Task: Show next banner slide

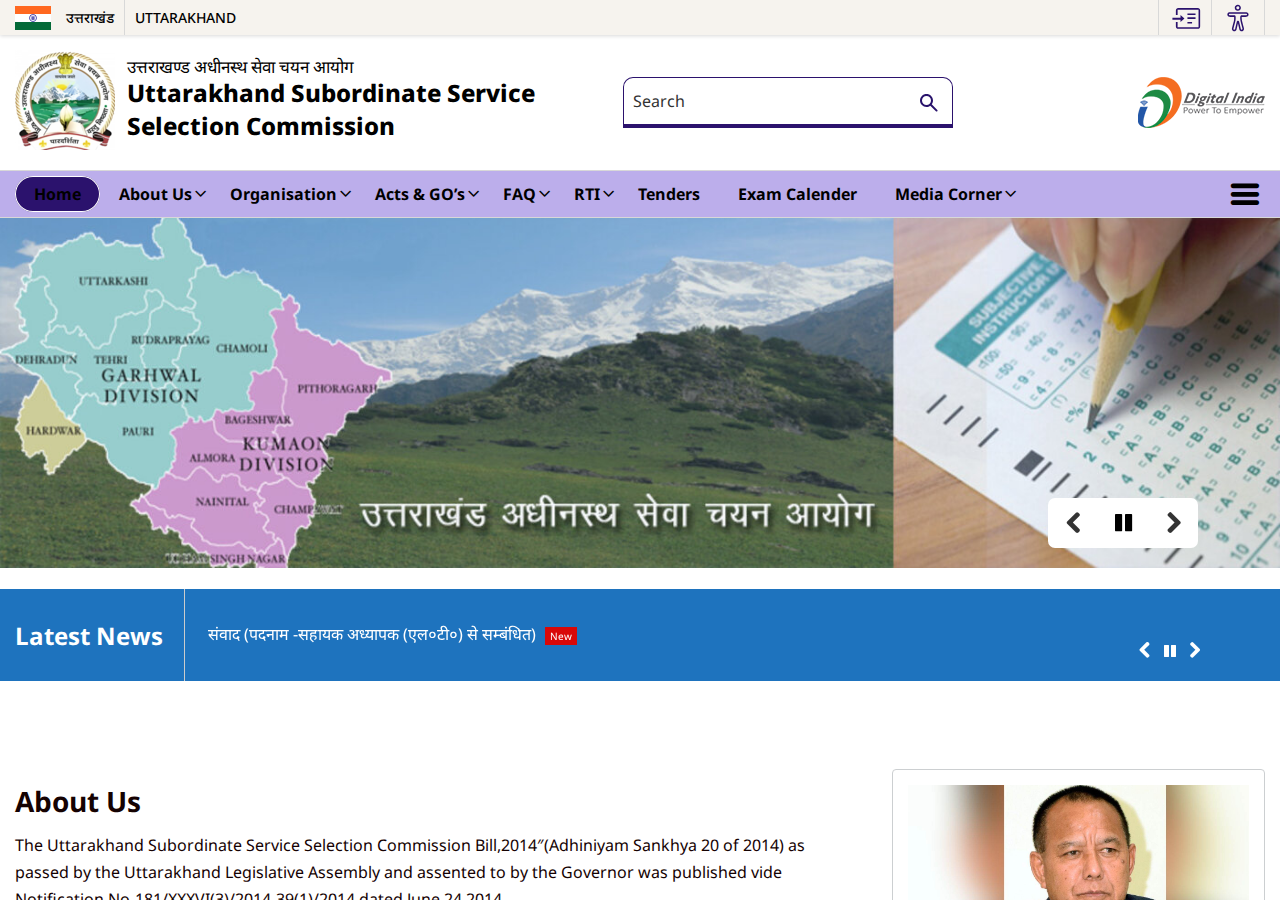Action: (1174, 523)
